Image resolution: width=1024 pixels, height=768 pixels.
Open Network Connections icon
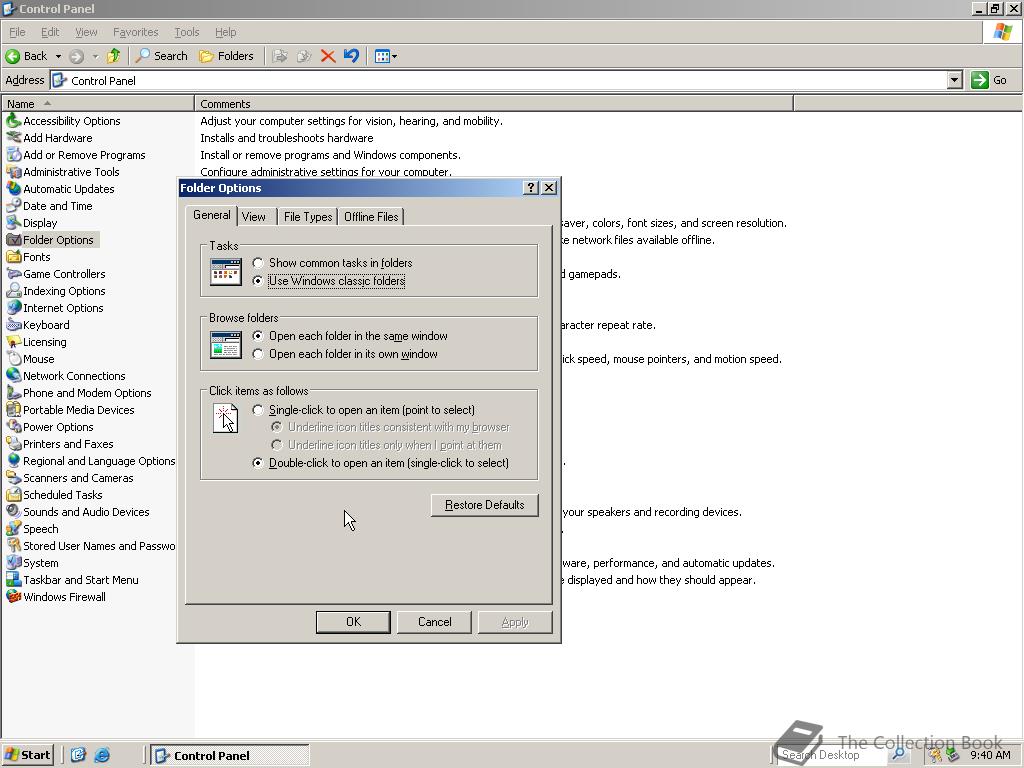point(14,376)
